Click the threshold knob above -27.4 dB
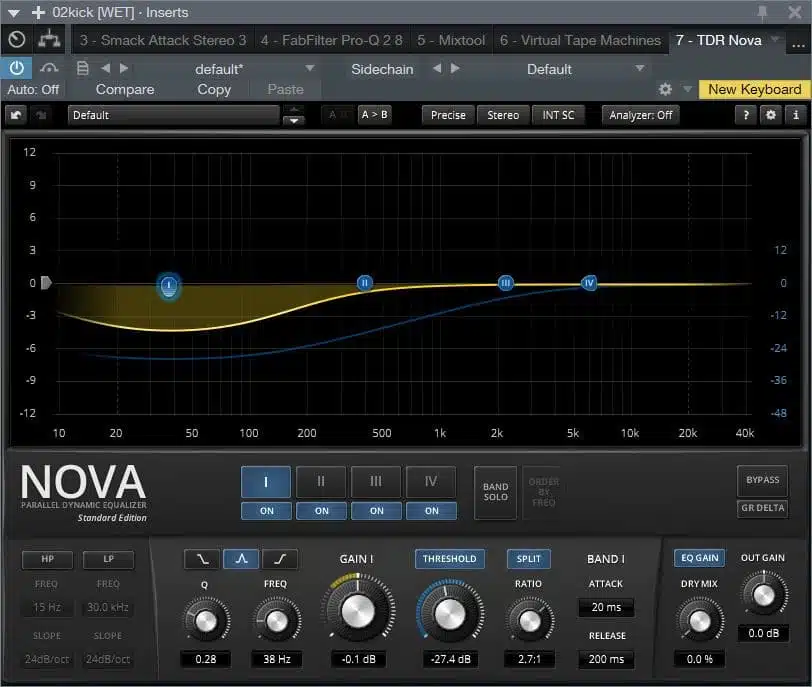The width and height of the screenshot is (812, 687). (x=450, y=613)
